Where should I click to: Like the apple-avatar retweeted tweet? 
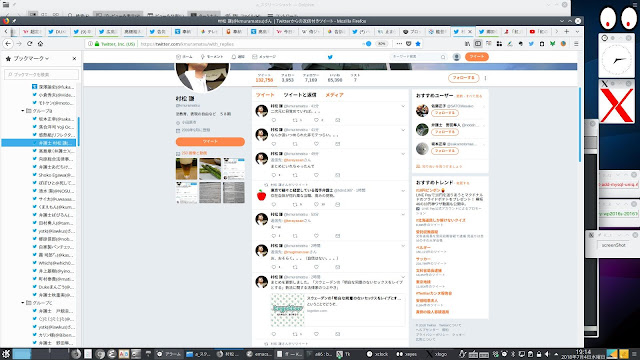[316, 204]
